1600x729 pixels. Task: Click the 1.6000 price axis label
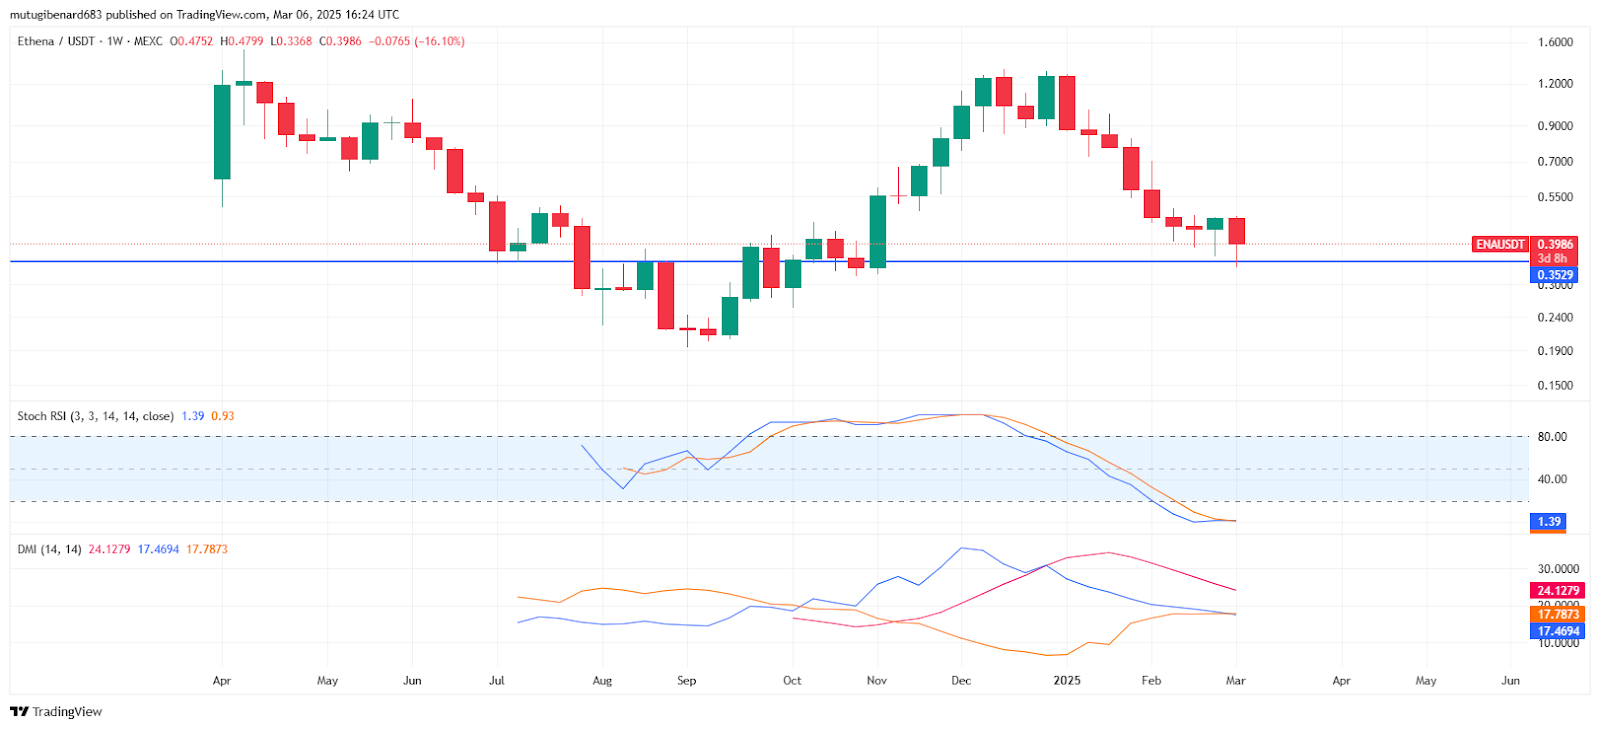1555,42
